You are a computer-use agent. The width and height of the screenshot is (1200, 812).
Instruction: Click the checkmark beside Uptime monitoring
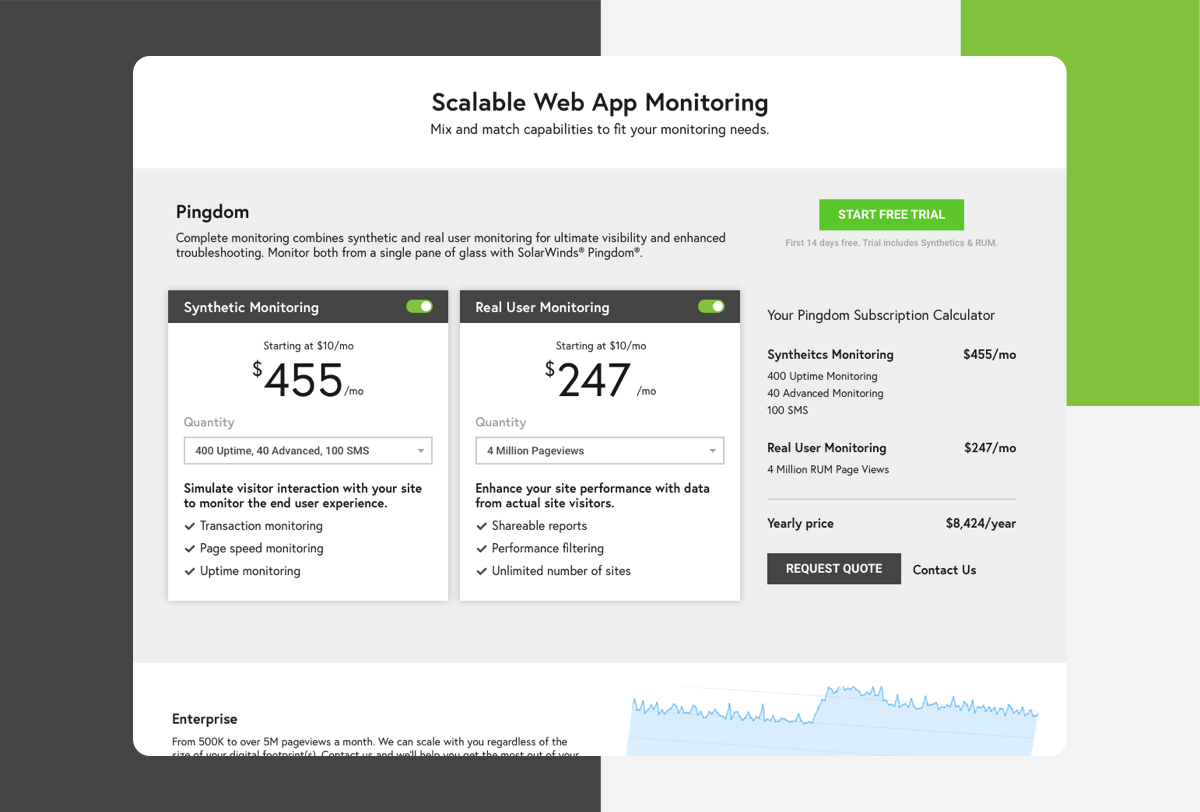190,572
